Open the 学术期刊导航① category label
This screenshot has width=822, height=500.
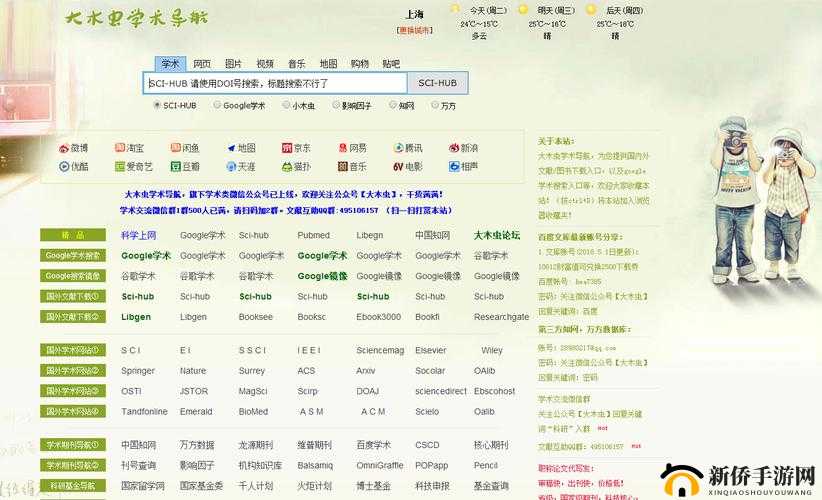(73, 445)
